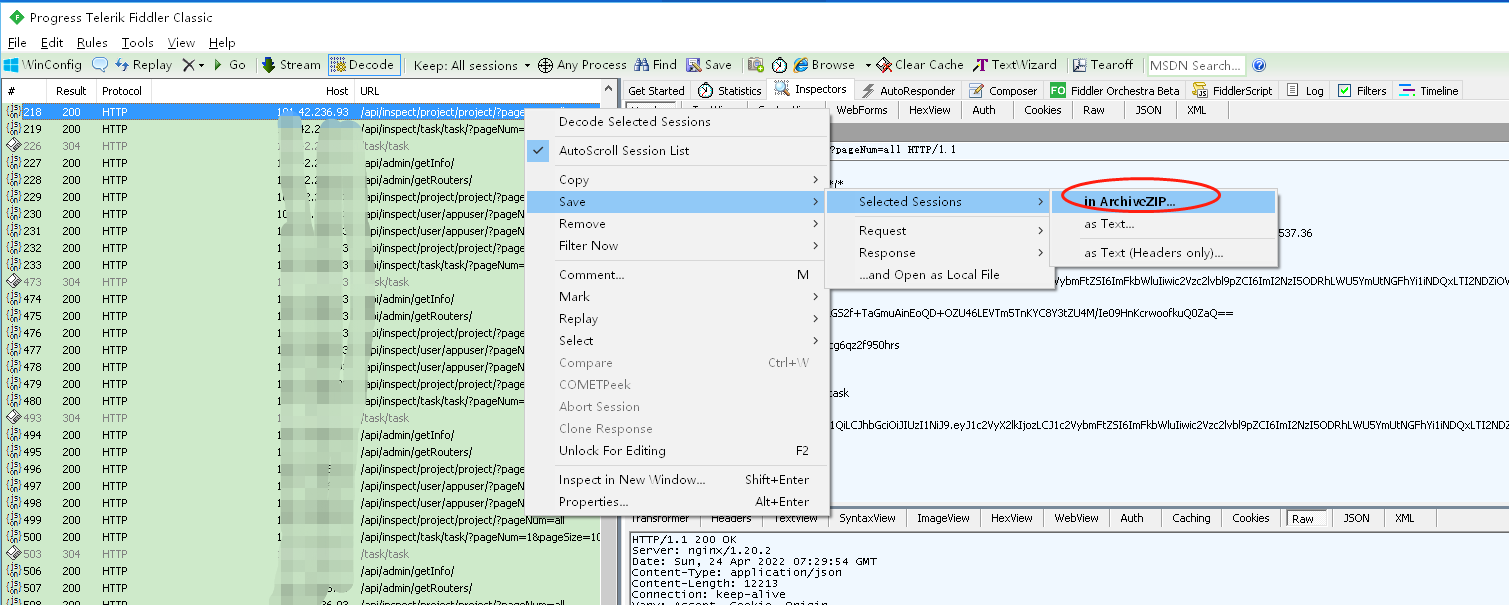Open the File menu
This screenshot has height=605, width=1509.
pos(17,43)
